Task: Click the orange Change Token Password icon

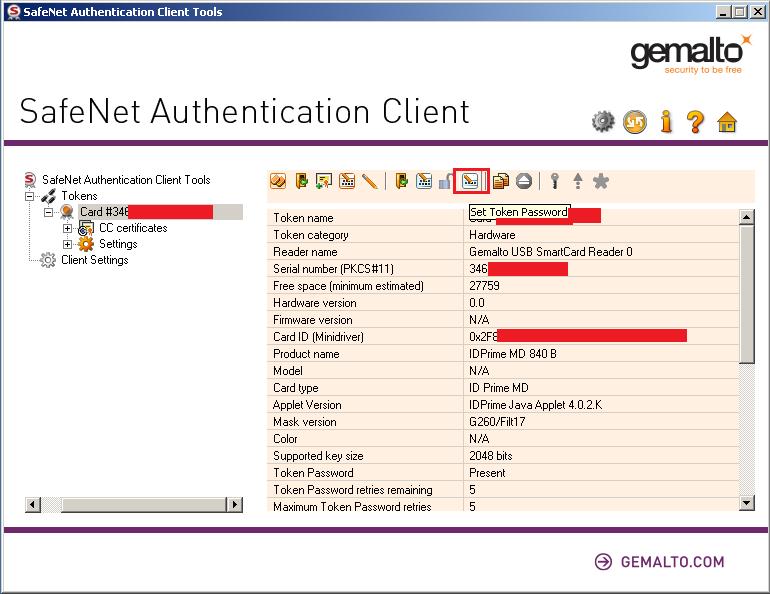Action: coord(347,181)
